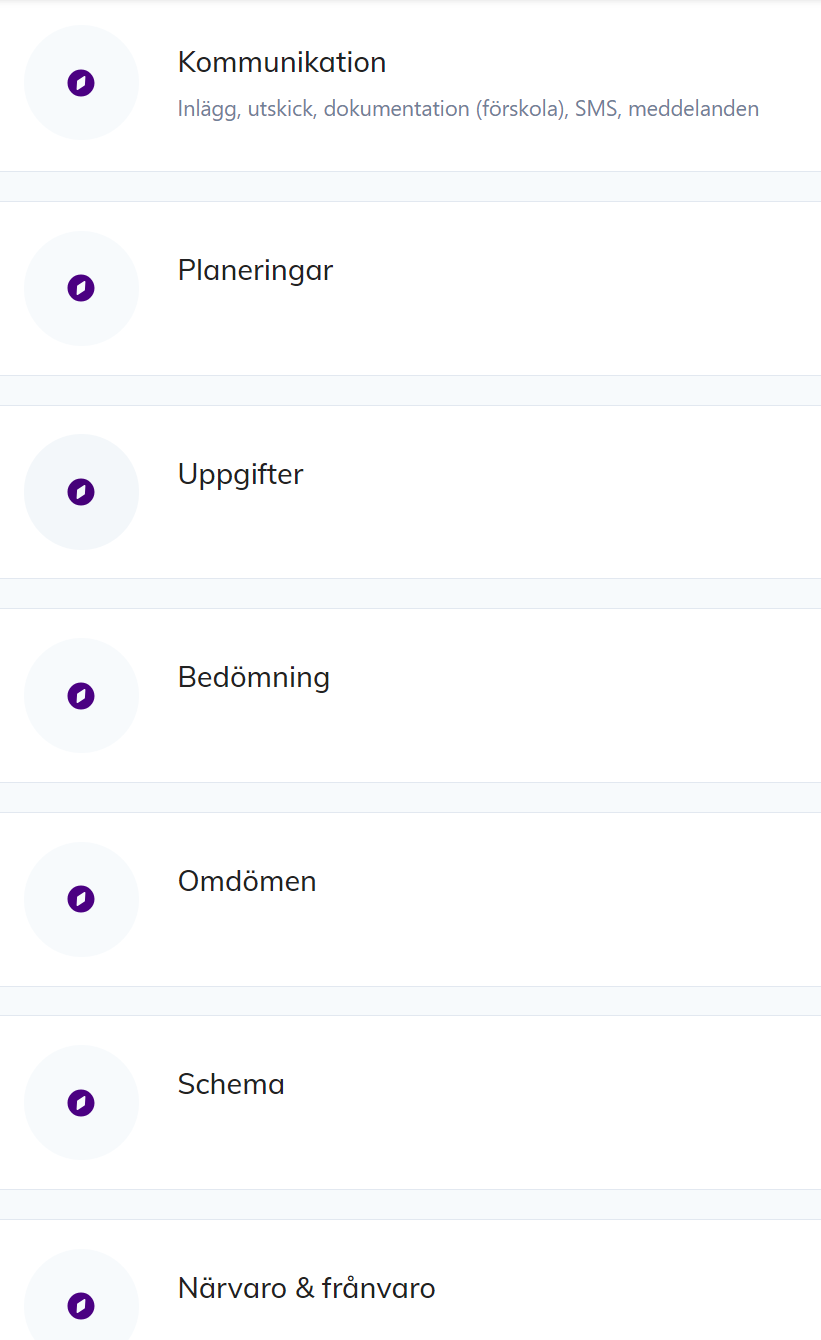Image resolution: width=821 pixels, height=1340 pixels.
Task: Select the icon next to Uppgifter
Action: pos(81,492)
